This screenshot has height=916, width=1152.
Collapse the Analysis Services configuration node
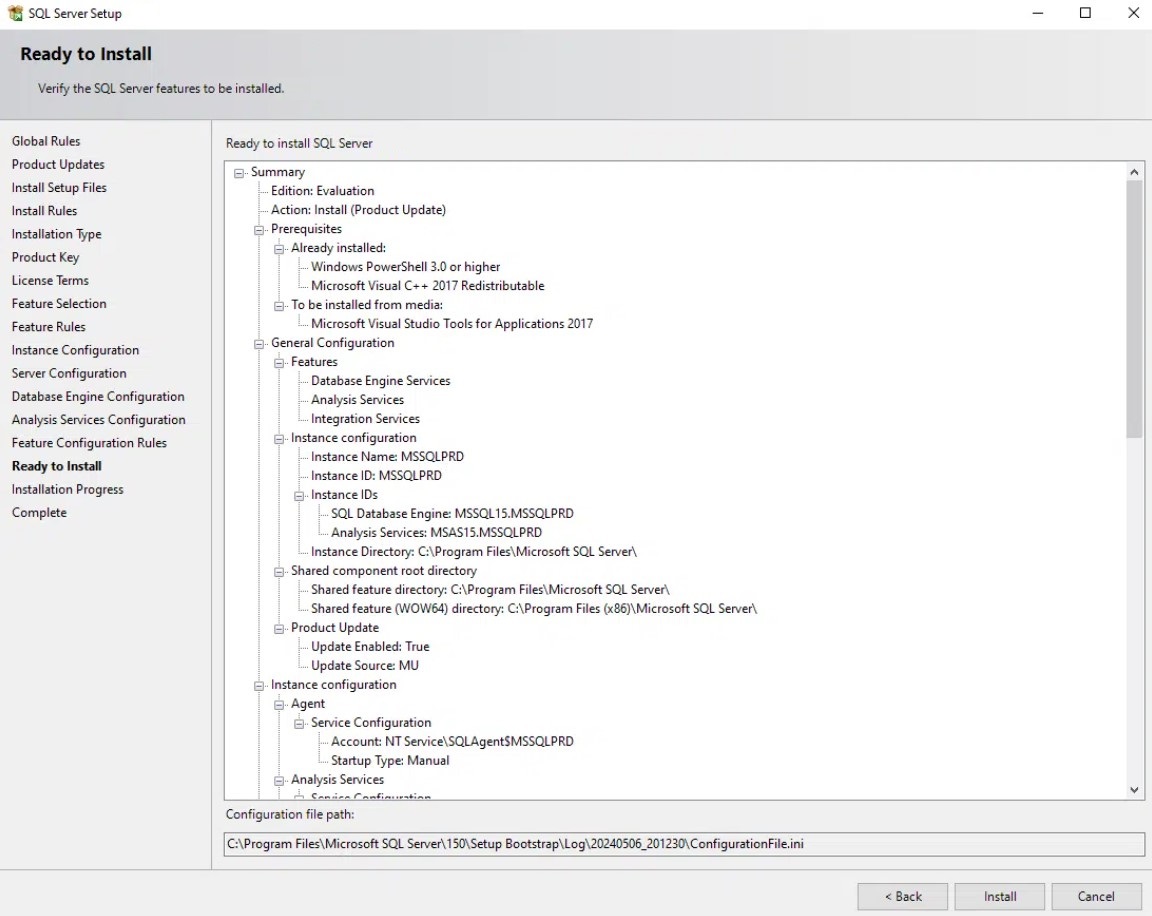[x=279, y=781]
